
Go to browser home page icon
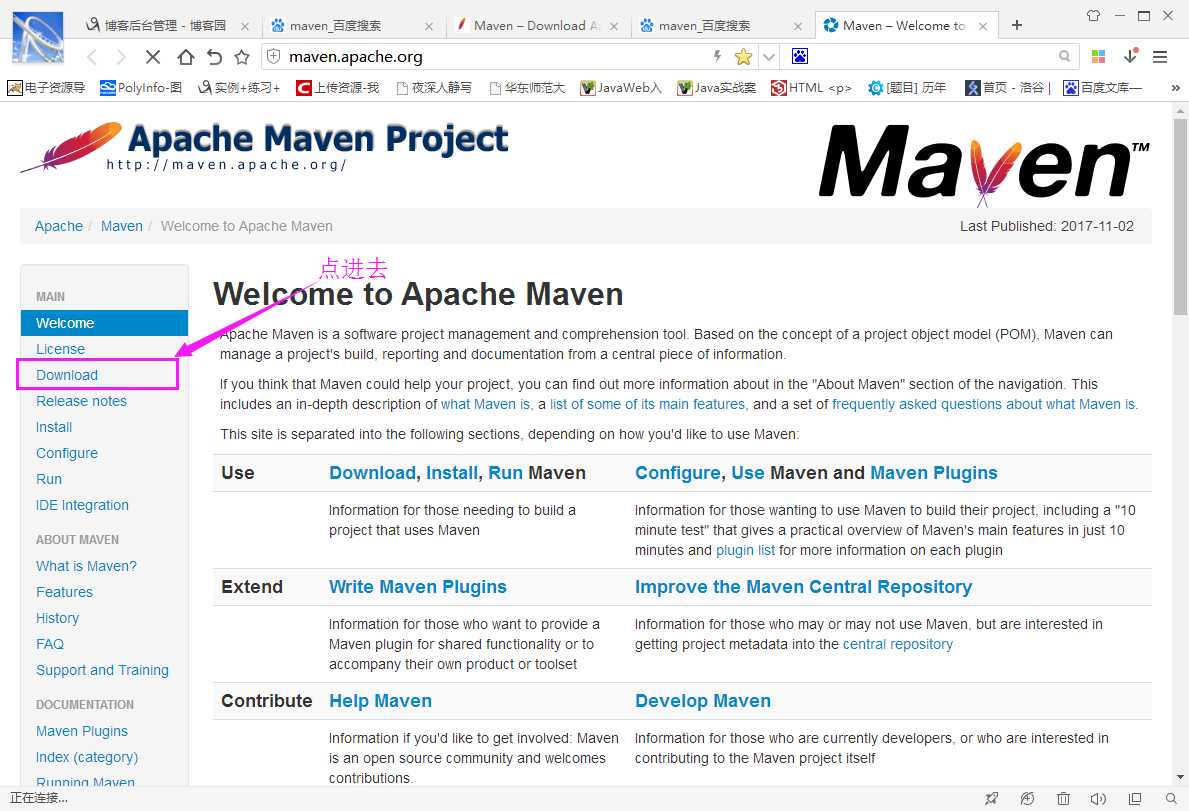point(186,57)
